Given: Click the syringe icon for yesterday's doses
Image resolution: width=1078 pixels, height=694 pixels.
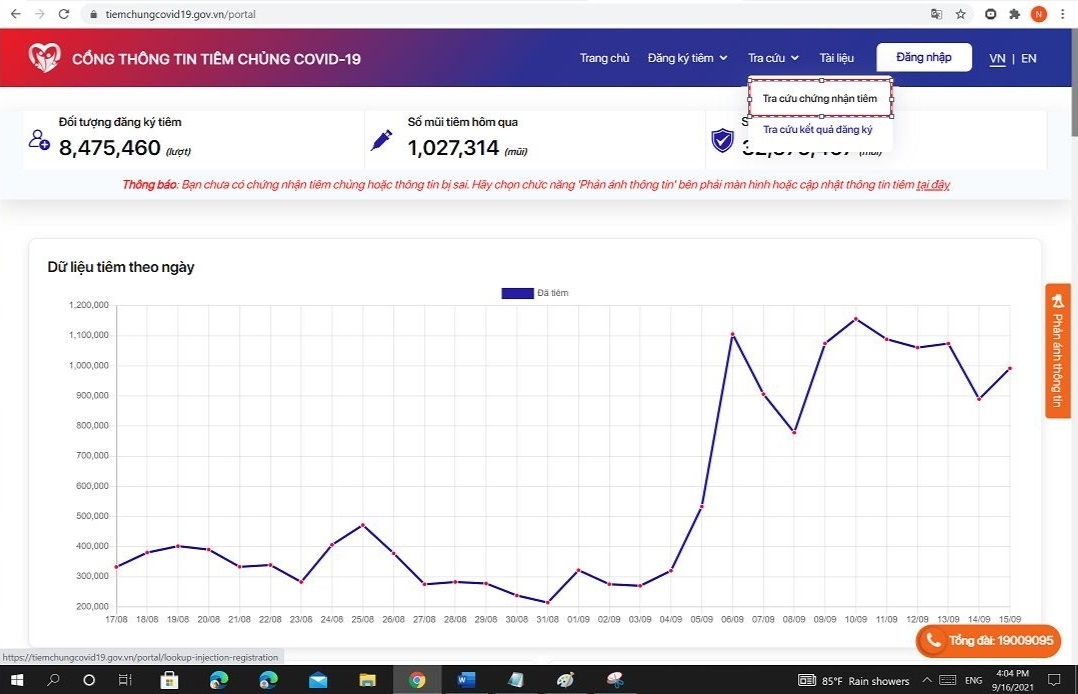Looking at the screenshot, I should [381, 140].
